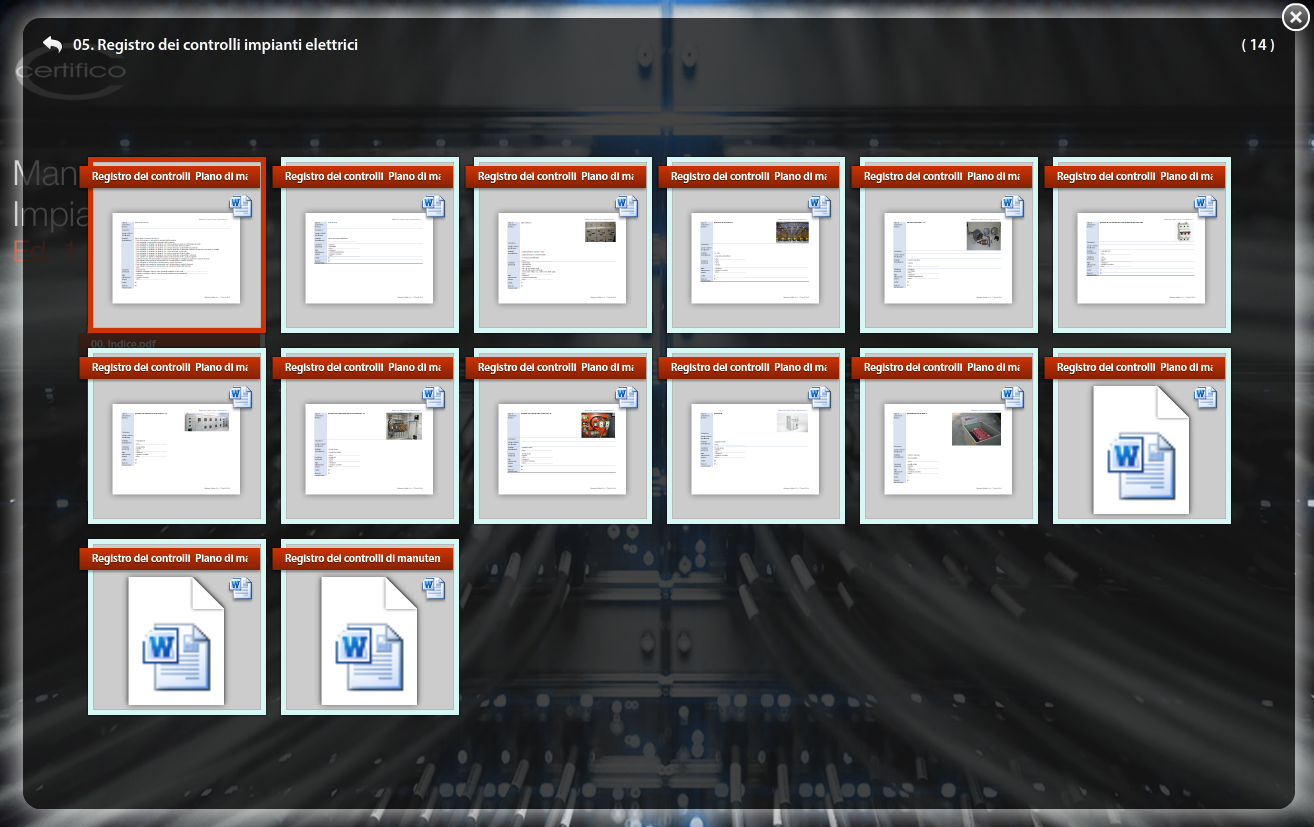
Task: Open second-row document with white cabinet photo
Action: (755, 449)
